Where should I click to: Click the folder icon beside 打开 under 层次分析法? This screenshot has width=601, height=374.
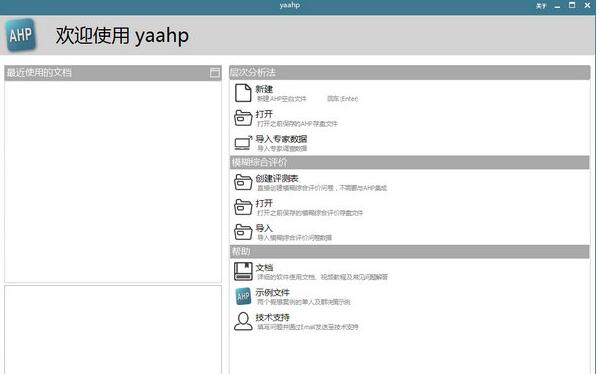pyautogui.click(x=243, y=118)
